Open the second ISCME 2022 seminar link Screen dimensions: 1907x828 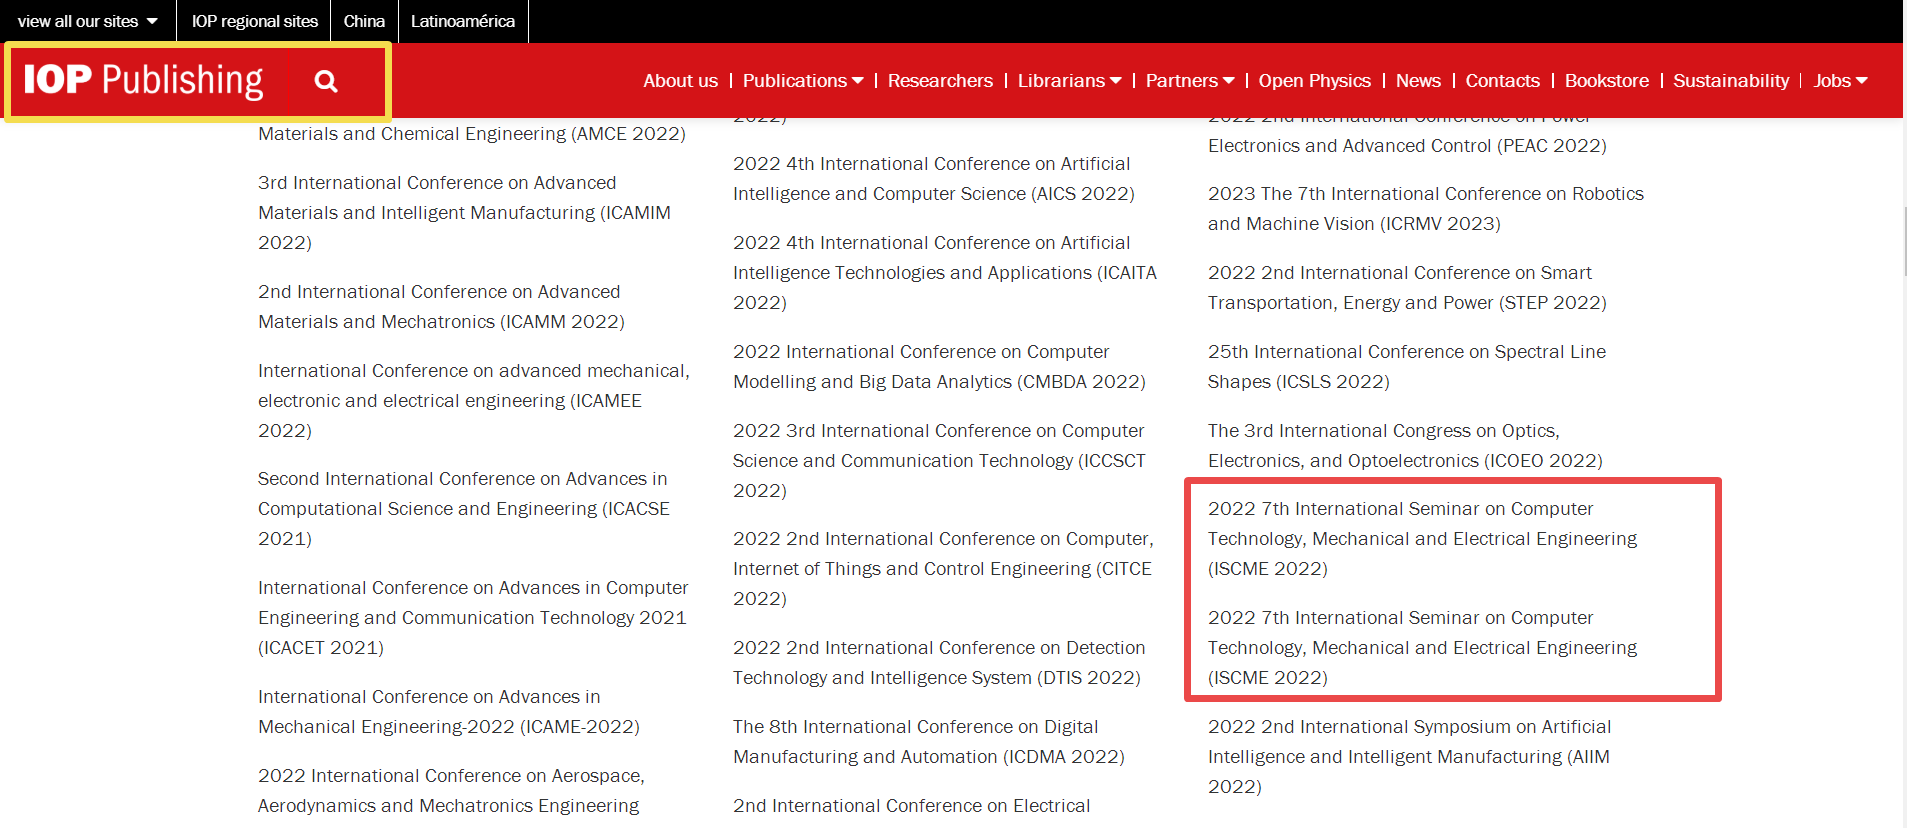[1422, 648]
